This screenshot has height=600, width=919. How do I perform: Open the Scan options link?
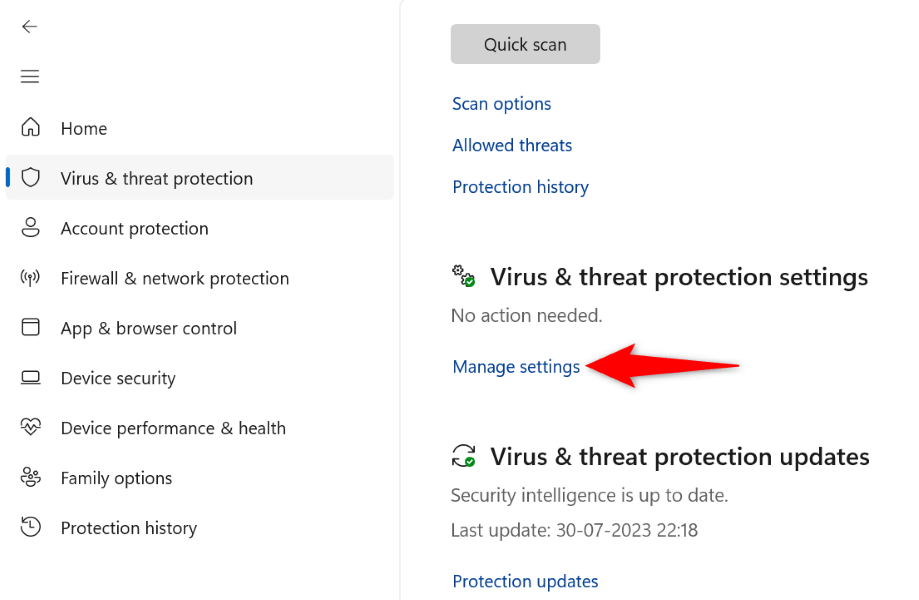click(501, 104)
